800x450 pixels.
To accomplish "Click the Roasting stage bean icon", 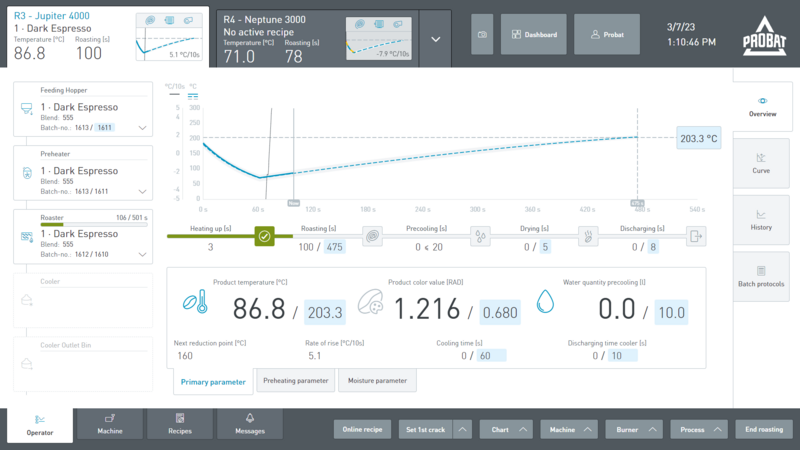I will (372, 236).
